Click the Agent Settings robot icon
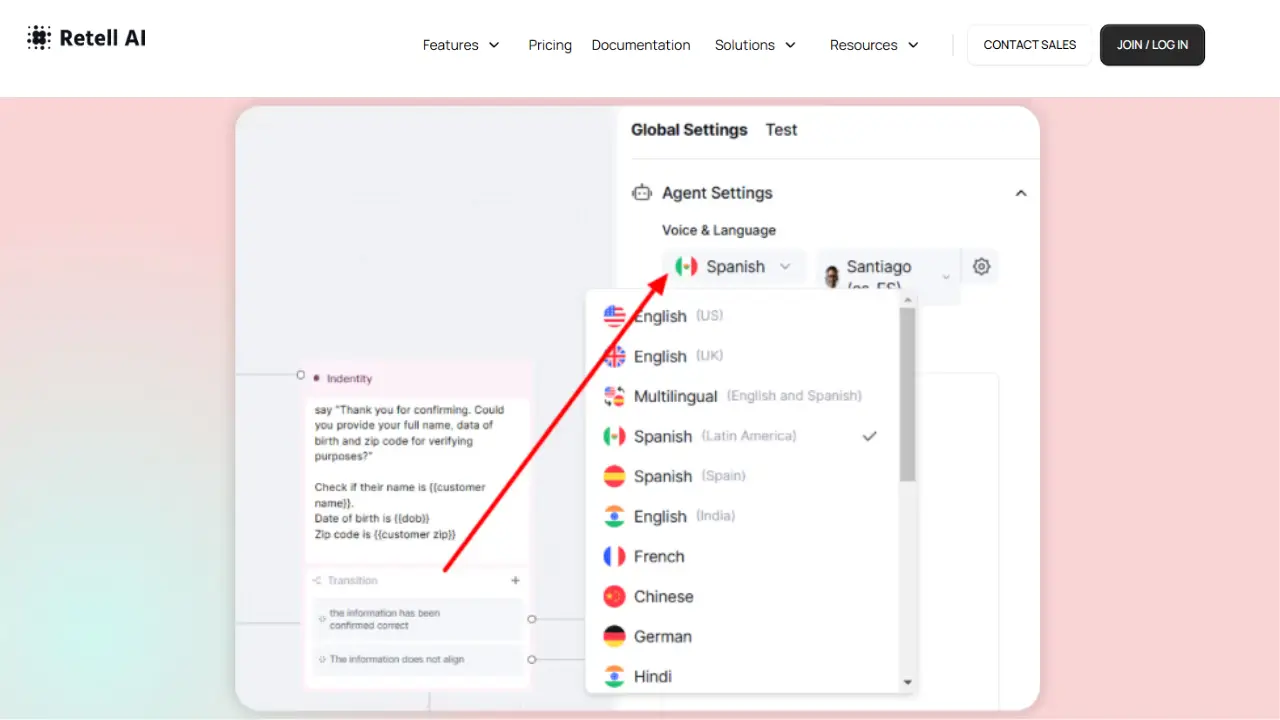The width and height of the screenshot is (1280, 720). click(x=642, y=193)
